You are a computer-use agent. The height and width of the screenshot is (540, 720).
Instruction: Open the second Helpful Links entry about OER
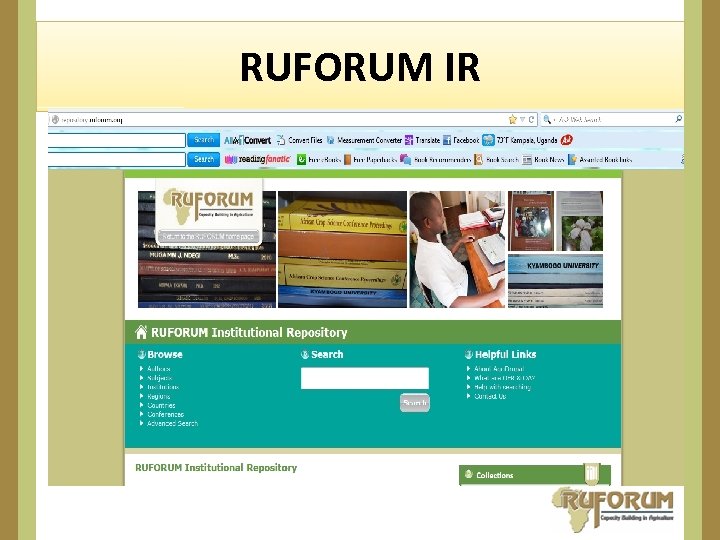pos(504,377)
